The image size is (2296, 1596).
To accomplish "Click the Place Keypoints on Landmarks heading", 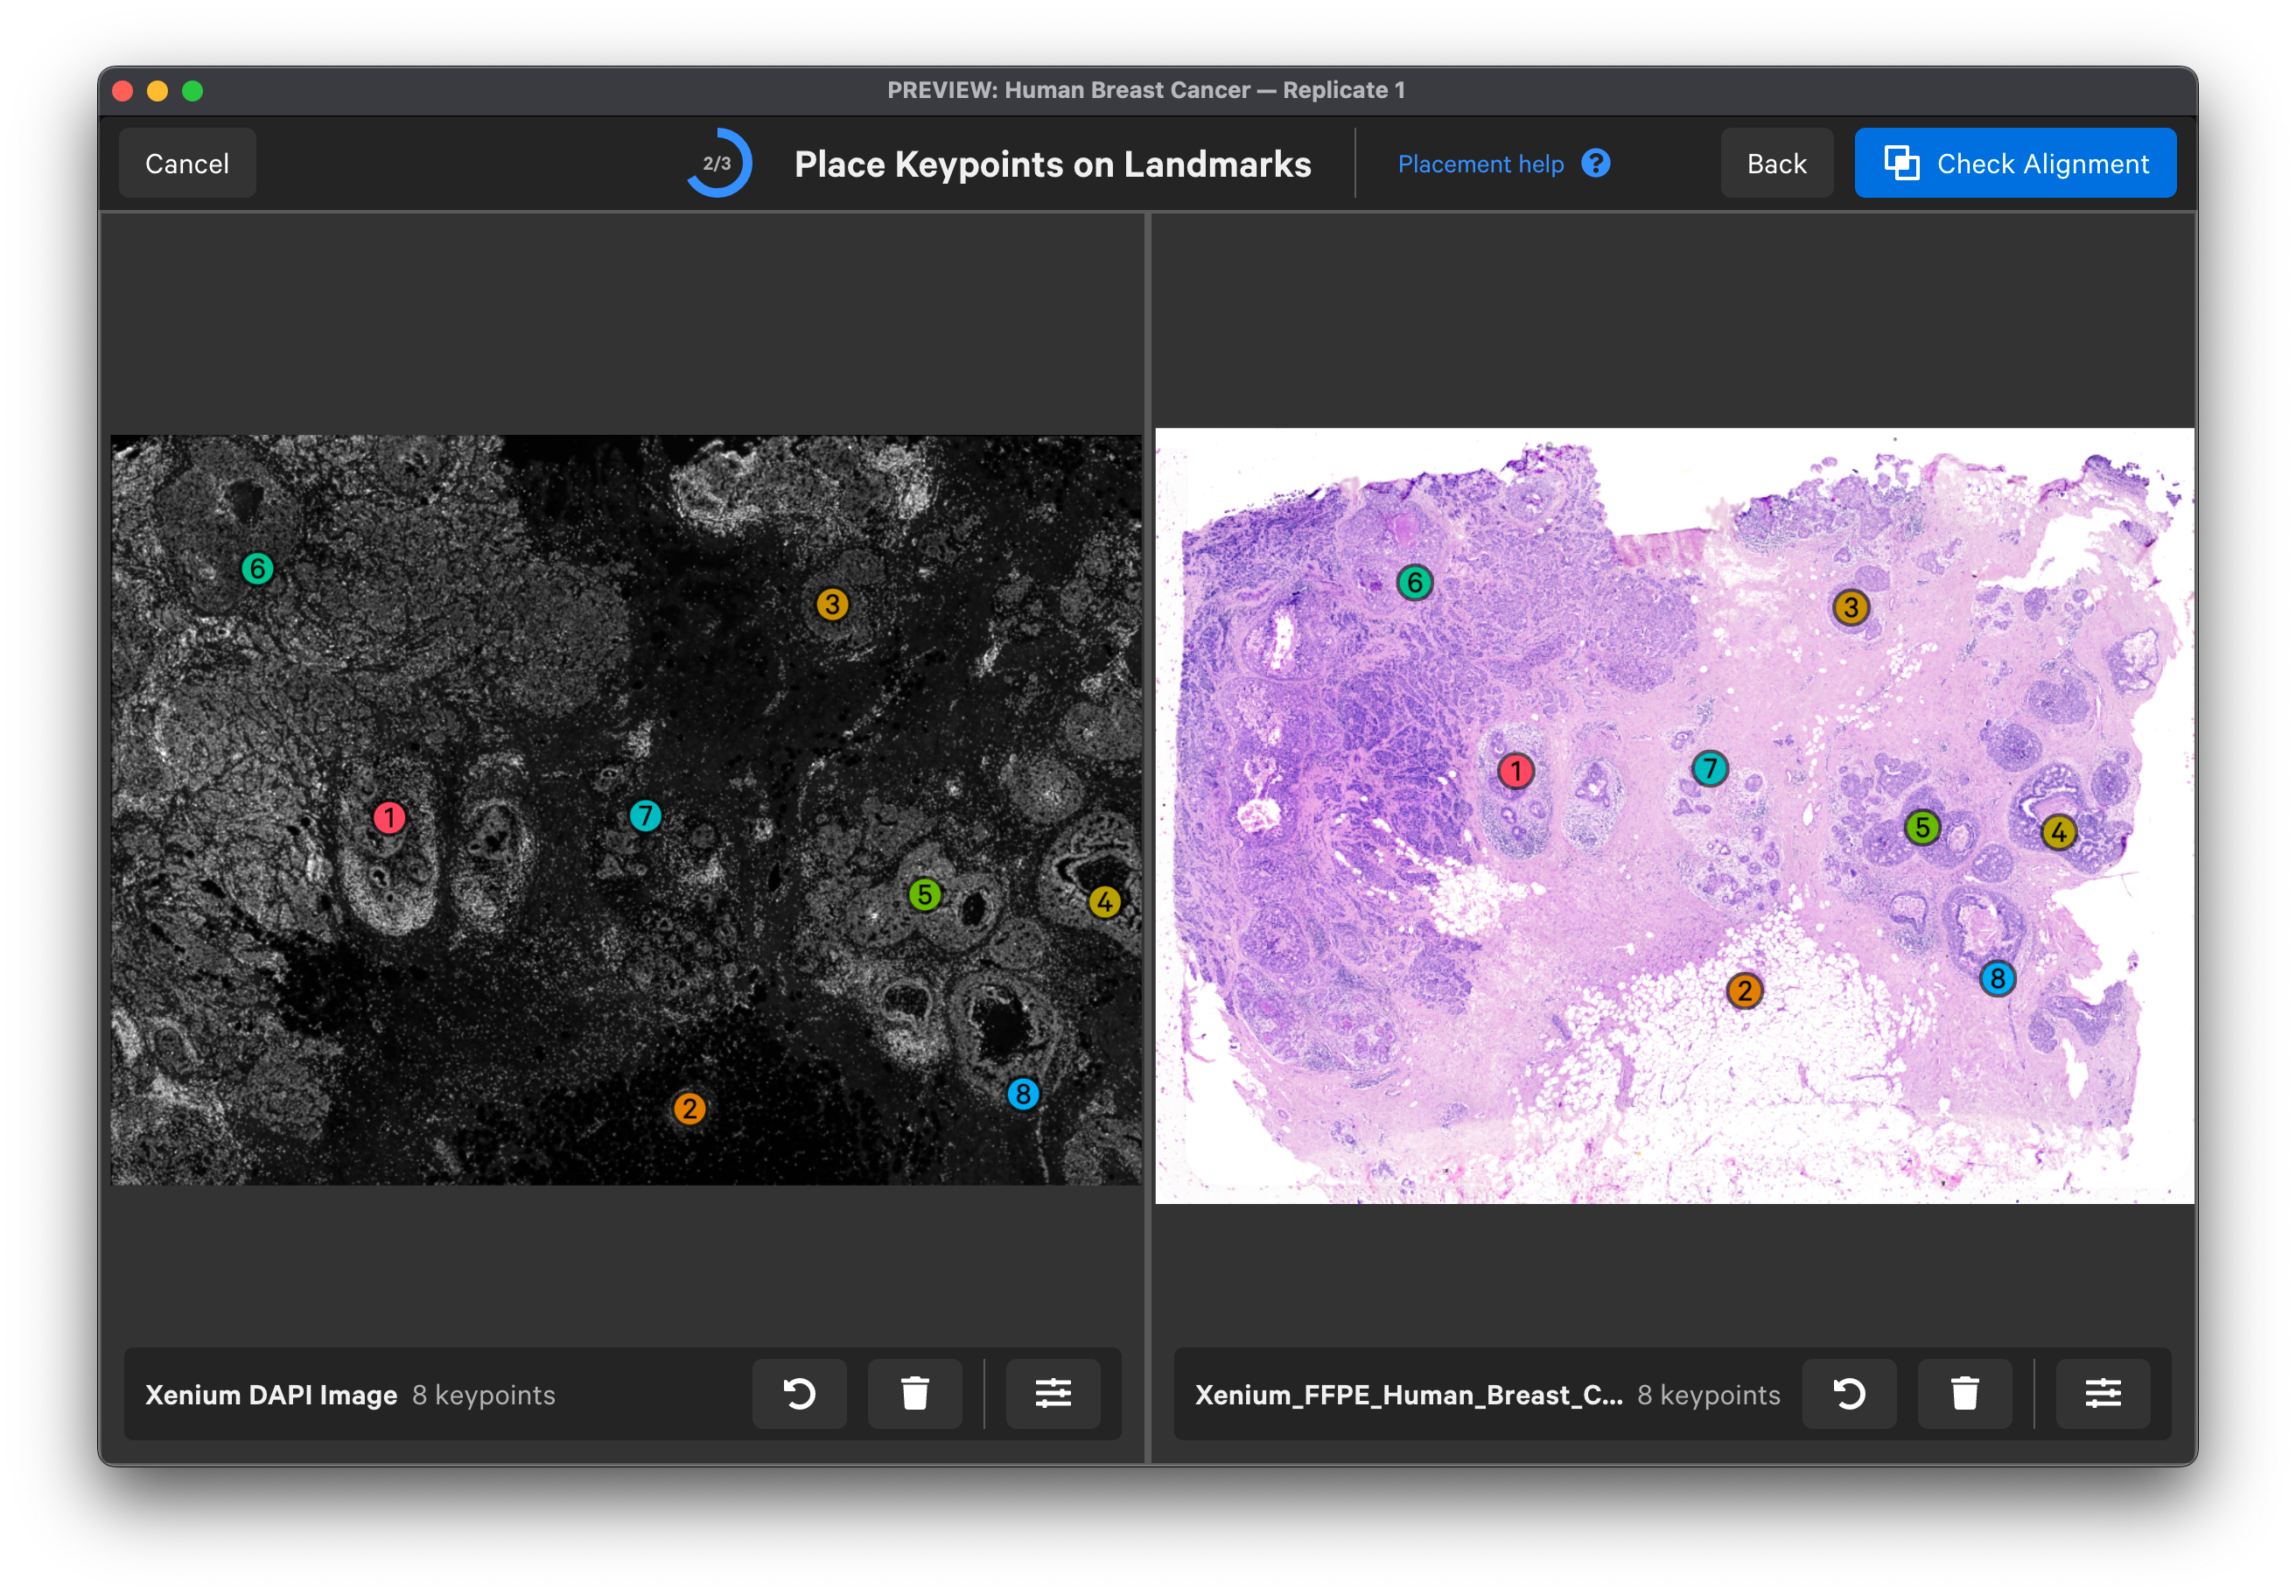I will click(x=1052, y=164).
